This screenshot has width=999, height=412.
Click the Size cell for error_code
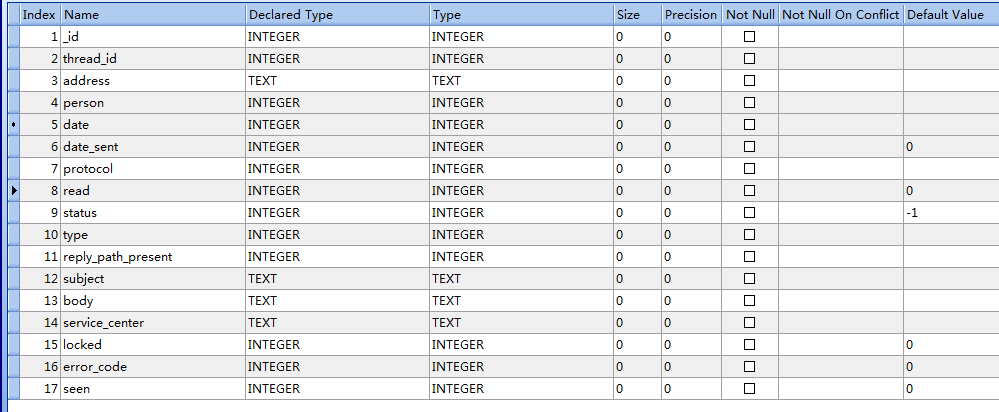coord(636,367)
